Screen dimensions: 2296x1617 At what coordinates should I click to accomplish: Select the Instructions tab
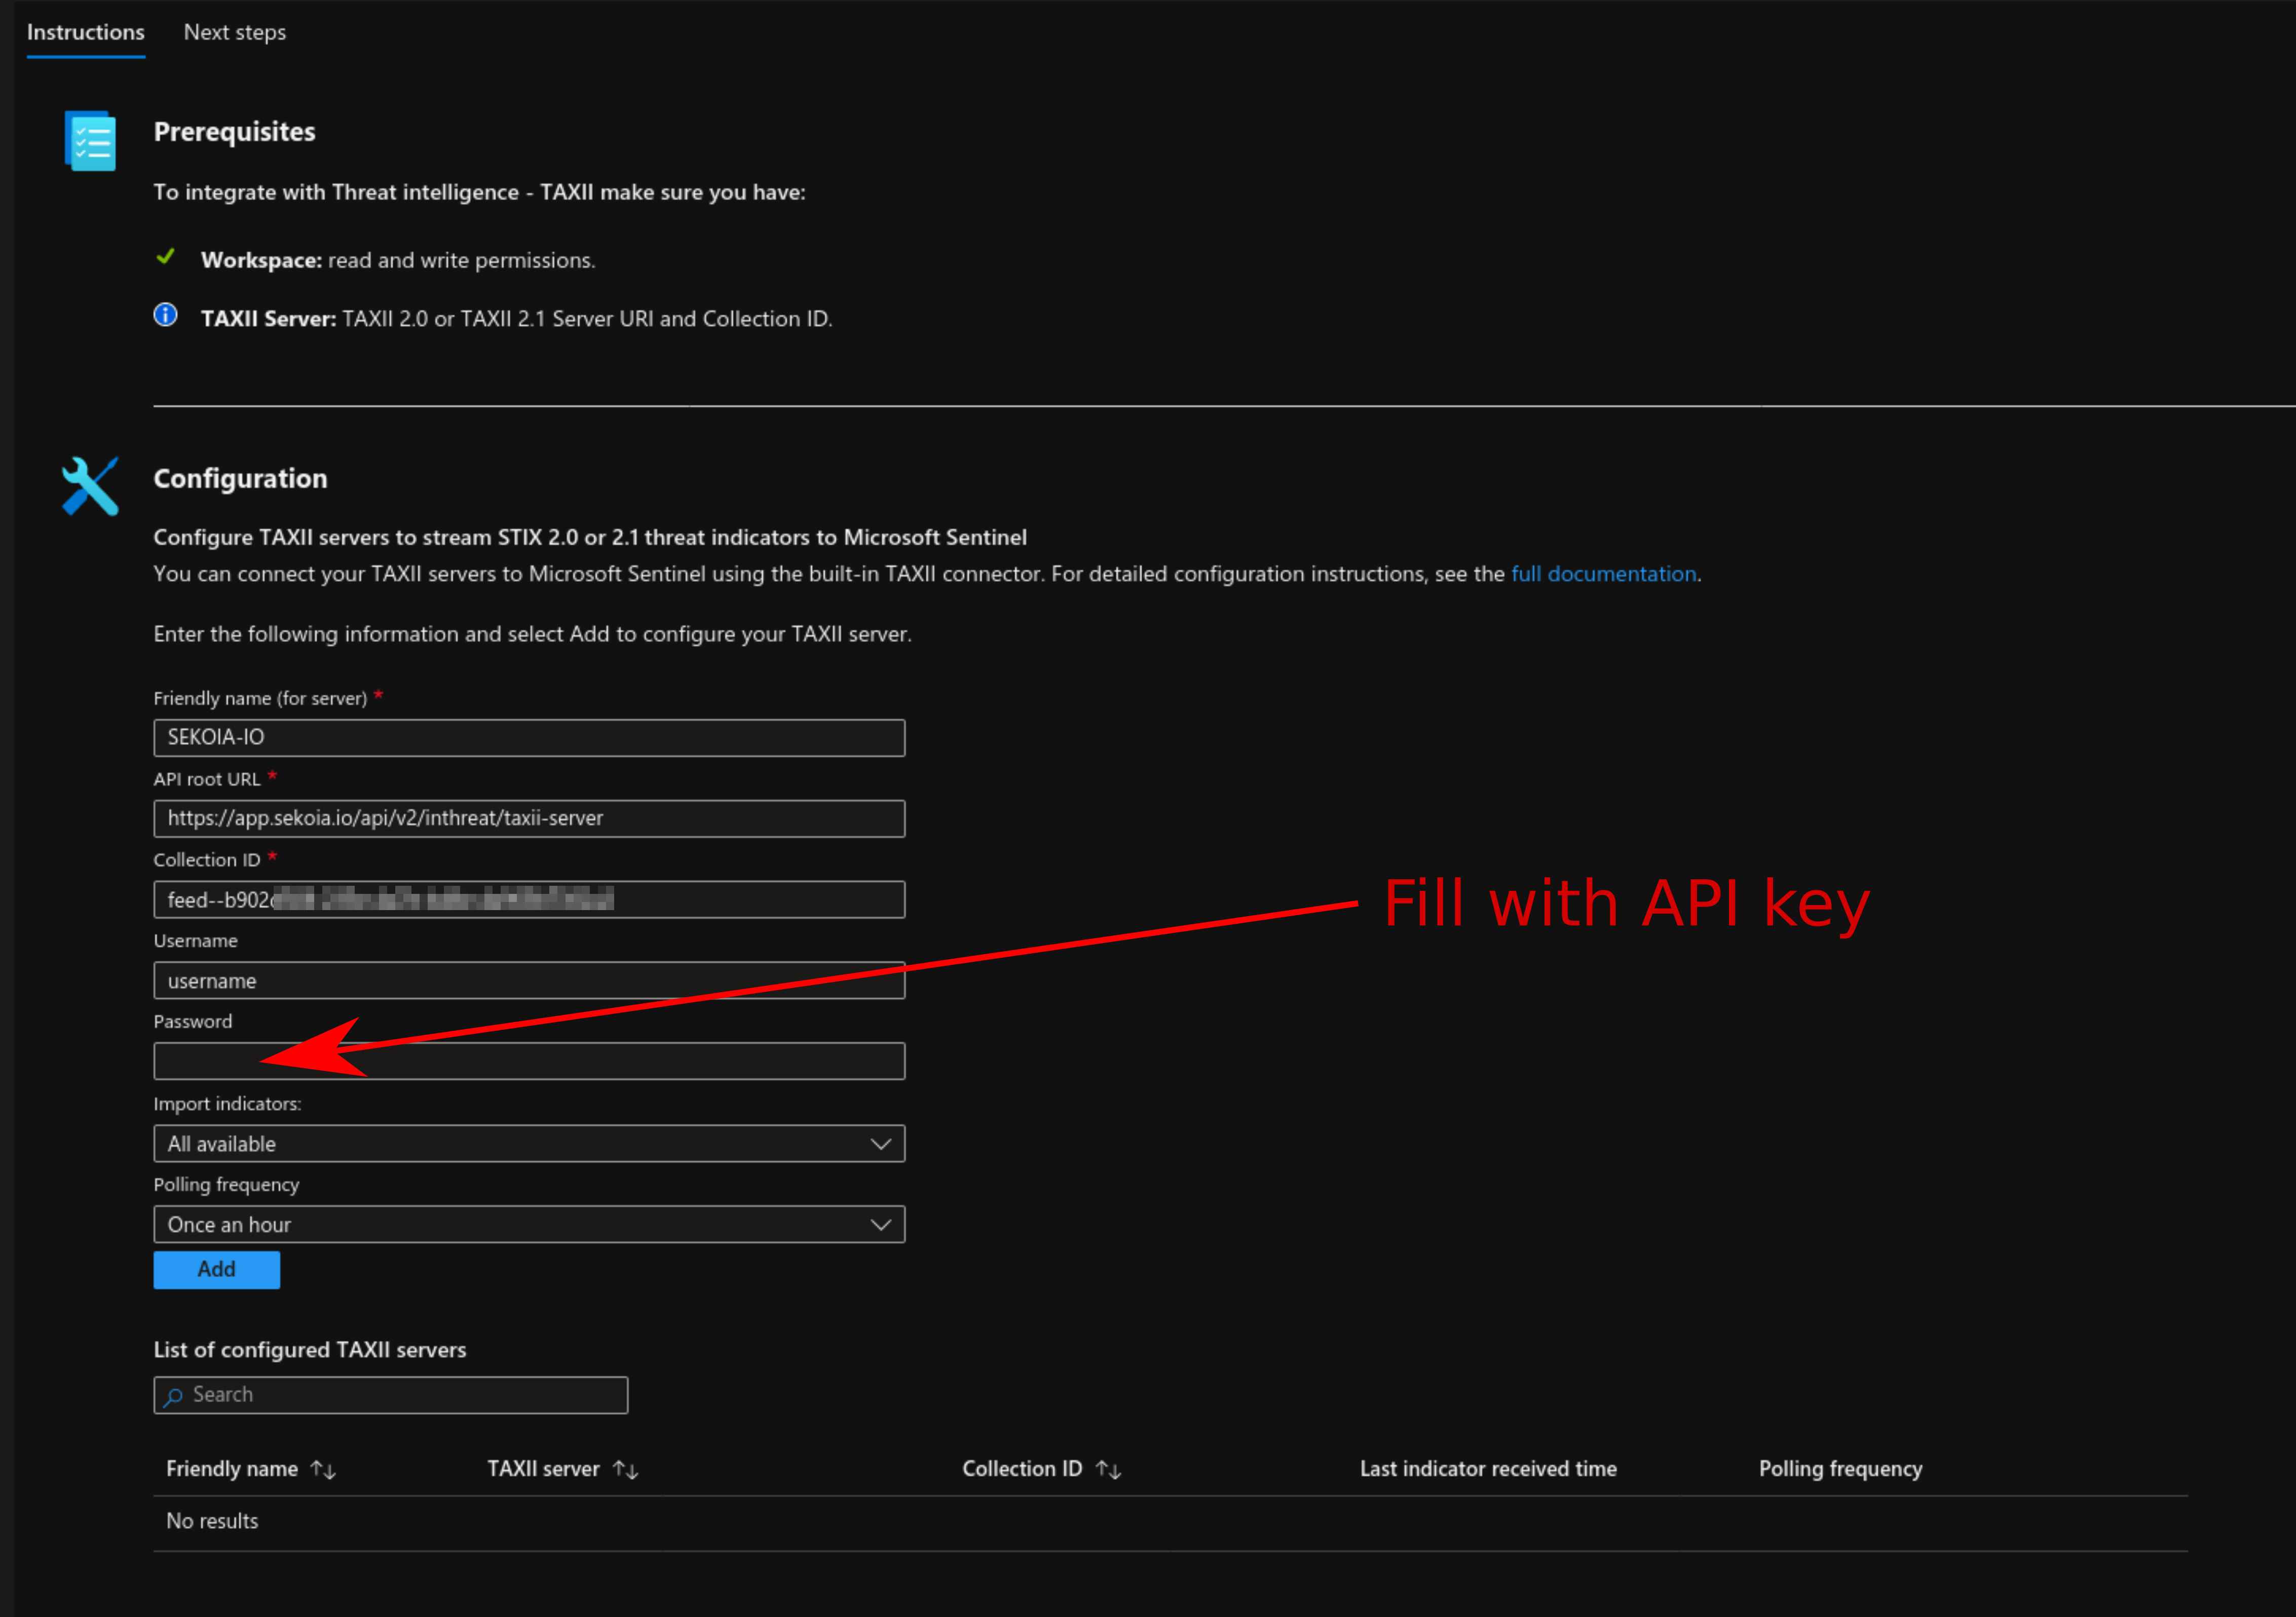(x=86, y=32)
